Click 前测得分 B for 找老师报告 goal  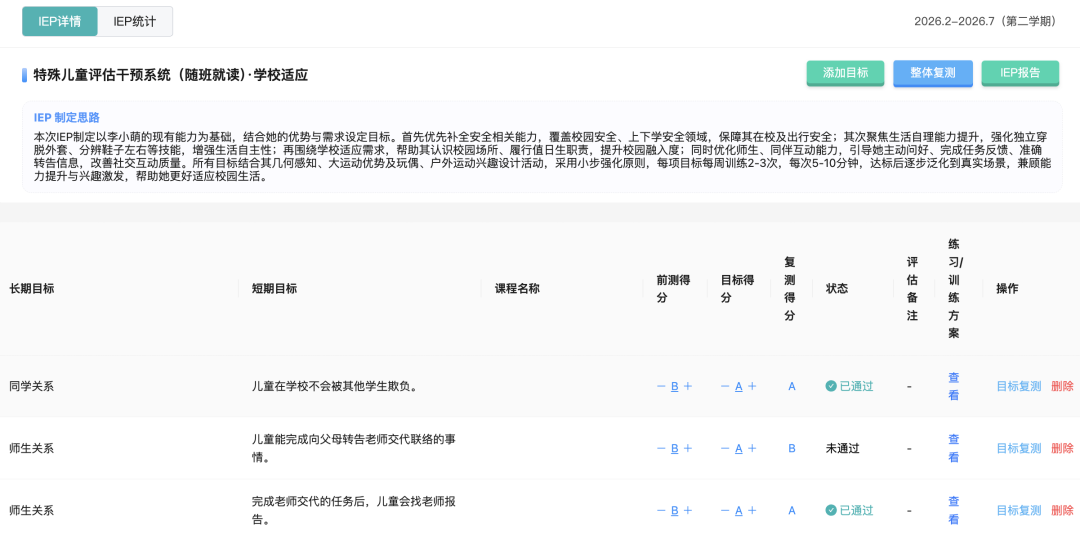pyautogui.click(x=674, y=510)
